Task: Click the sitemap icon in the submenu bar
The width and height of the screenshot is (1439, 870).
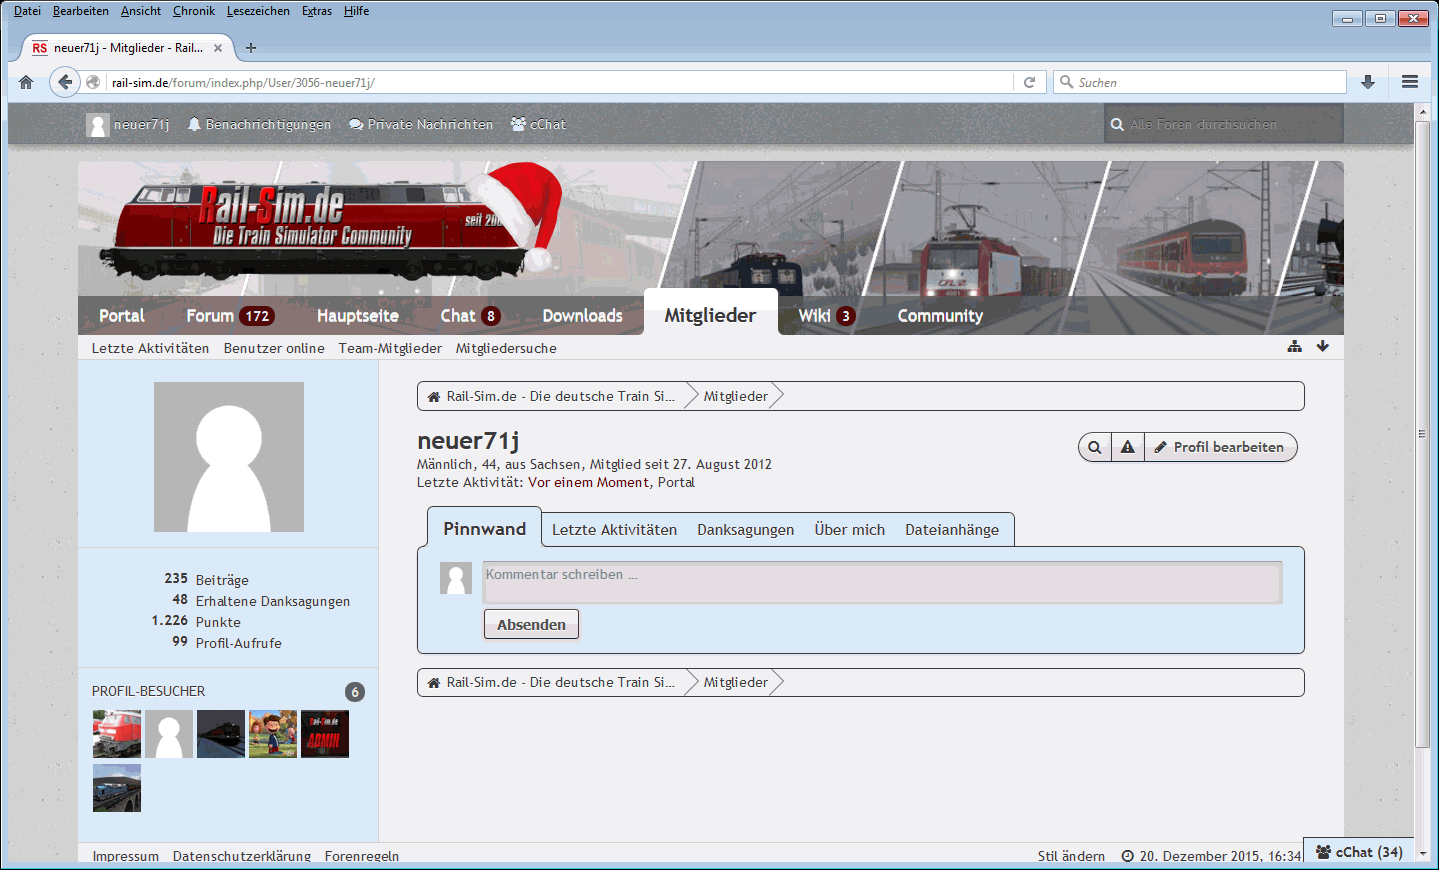Action: tap(1295, 346)
